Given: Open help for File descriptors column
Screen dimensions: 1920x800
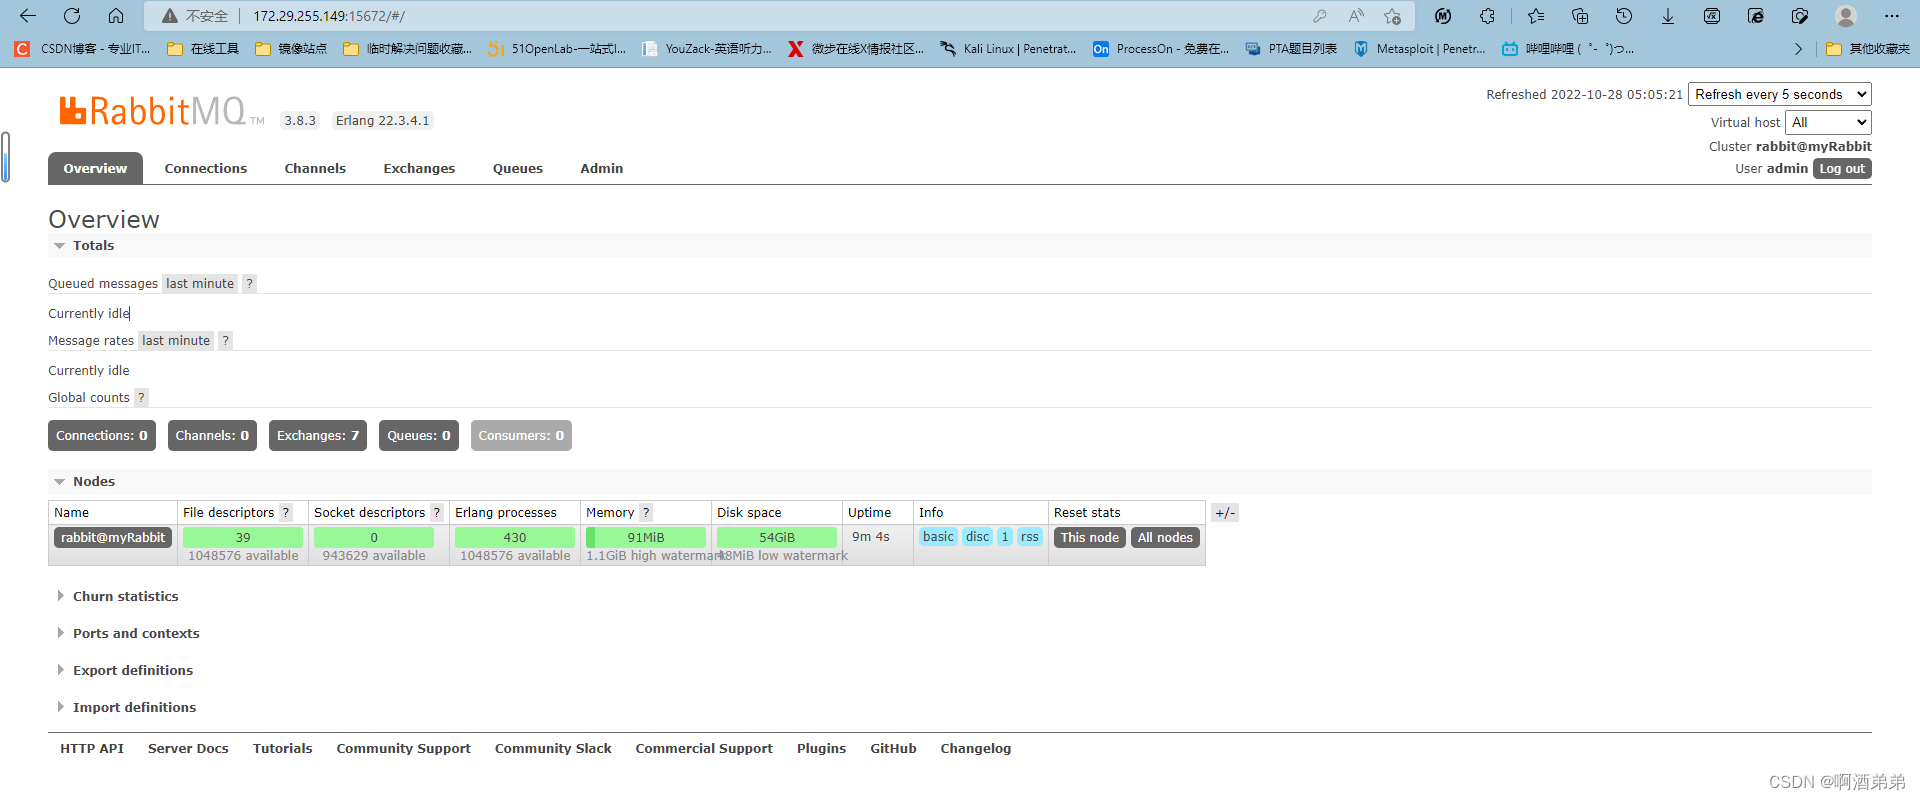Looking at the screenshot, I should coord(286,512).
